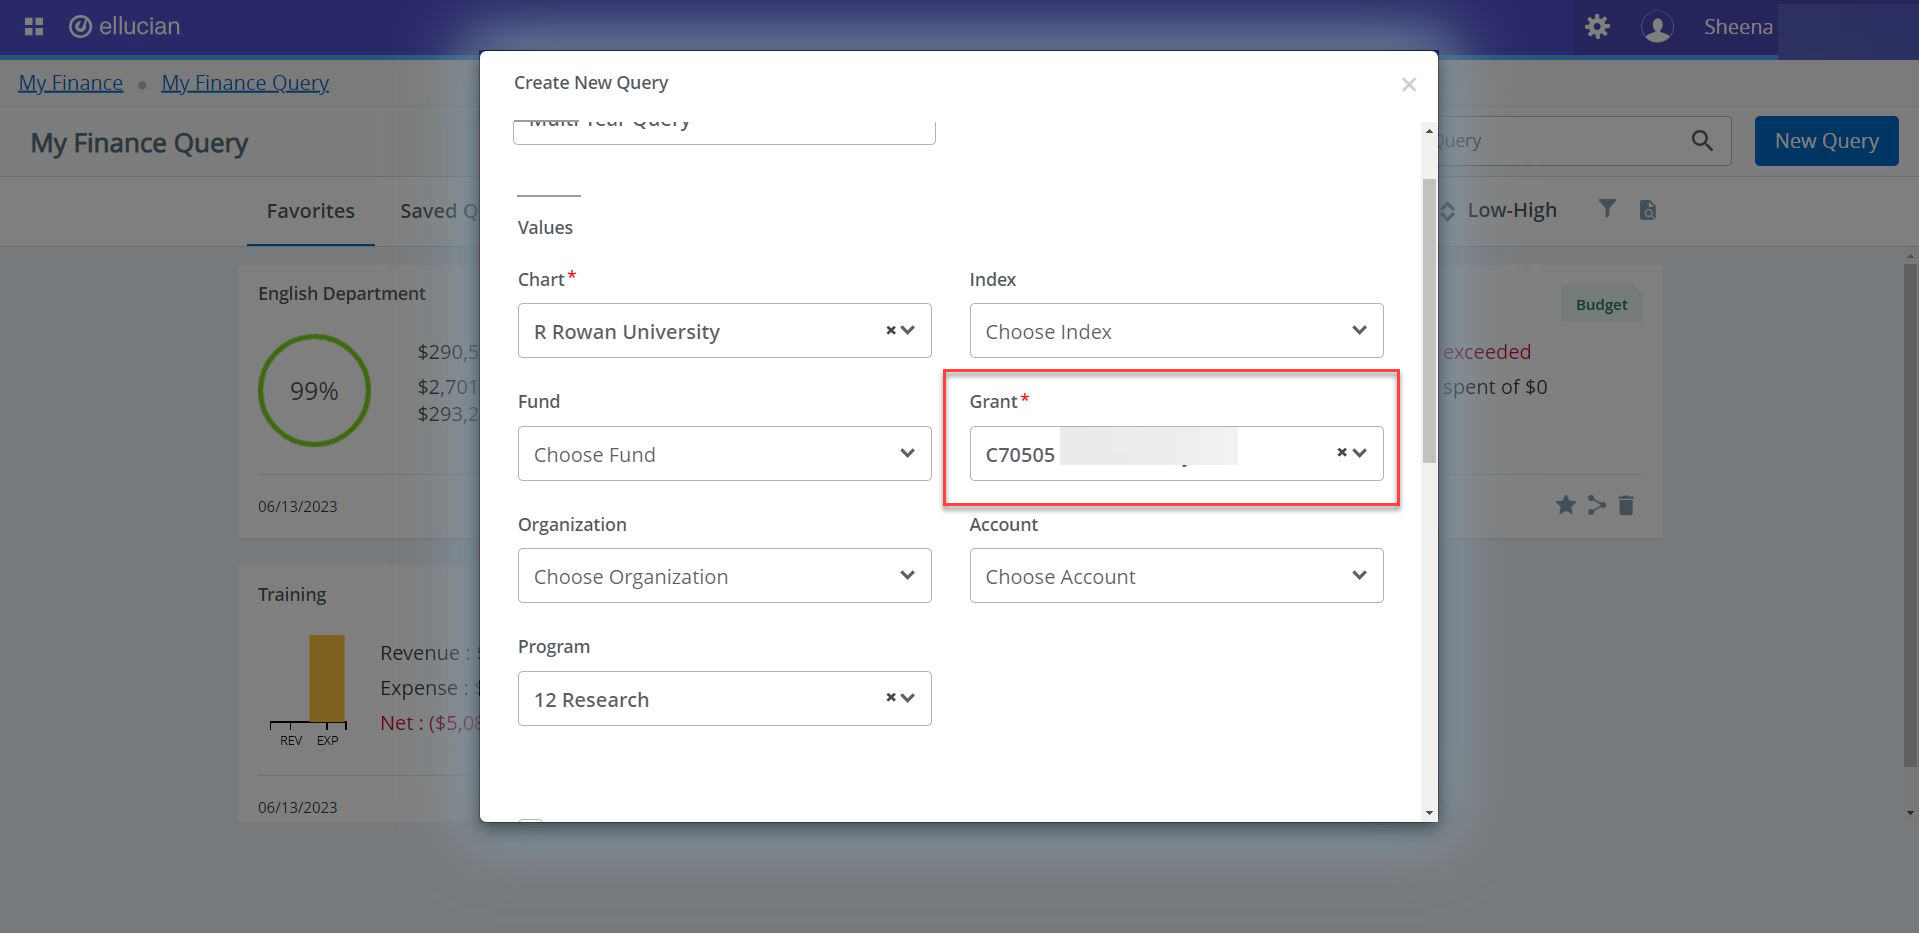Screen dimensions: 1919x933
Task: Share the query using the share icon
Action: pos(1596,505)
